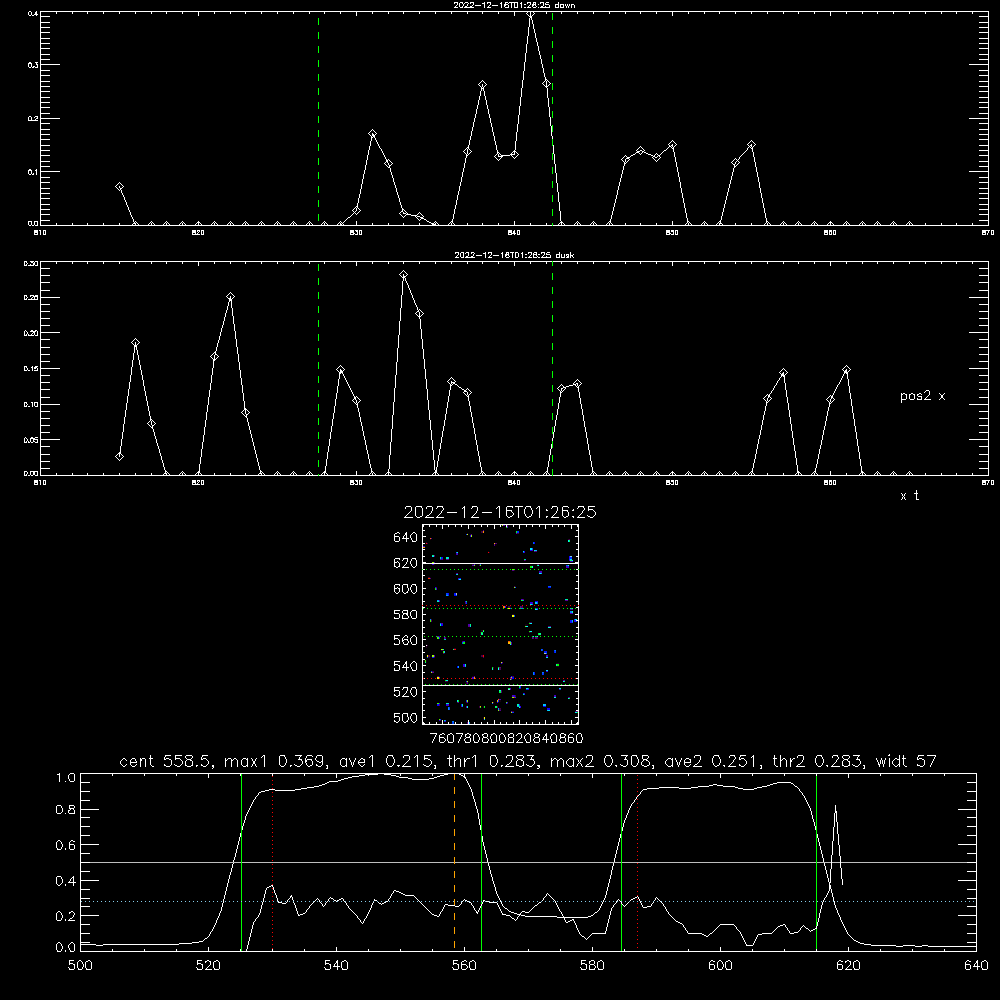Click y-axis label 1.0 on bottom plot
This screenshot has width=1000, height=1000.
(x=66, y=778)
